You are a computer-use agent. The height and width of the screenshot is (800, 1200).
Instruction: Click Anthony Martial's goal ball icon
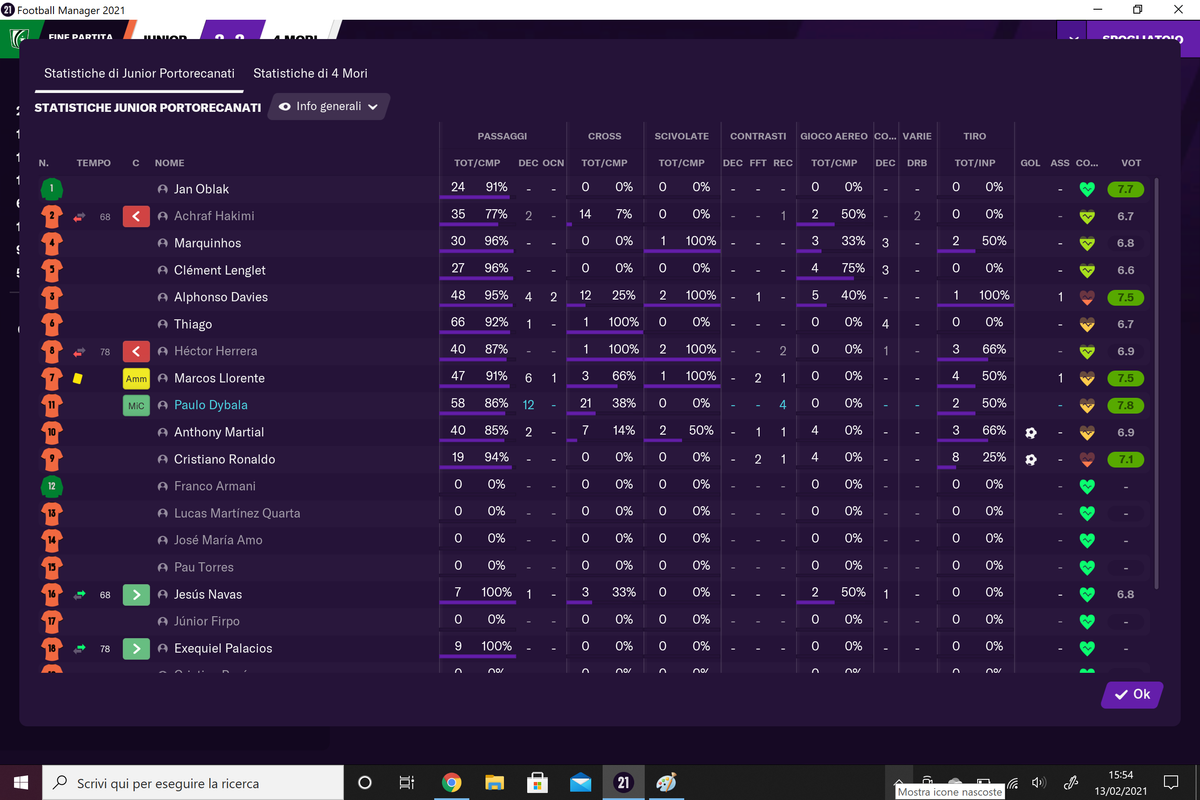click(x=1031, y=432)
